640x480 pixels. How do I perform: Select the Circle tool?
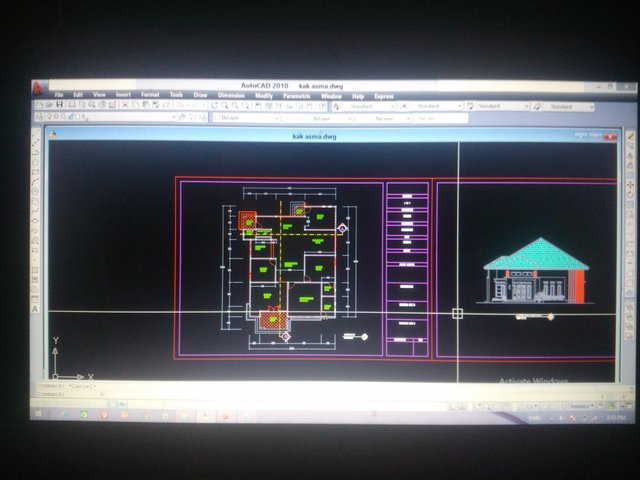[36, 191]
